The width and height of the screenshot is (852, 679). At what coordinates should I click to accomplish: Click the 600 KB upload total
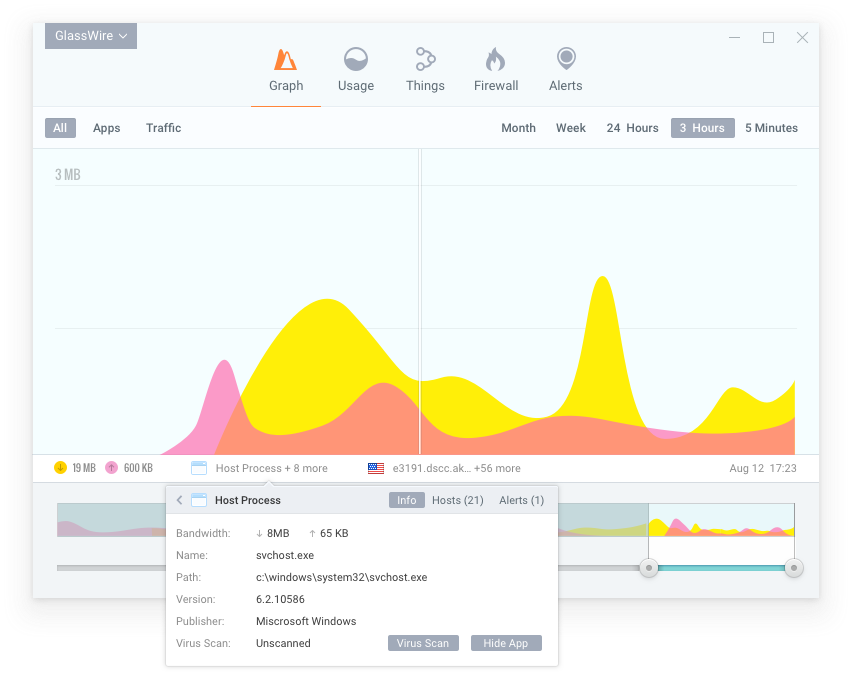click(x=139, y=468)
